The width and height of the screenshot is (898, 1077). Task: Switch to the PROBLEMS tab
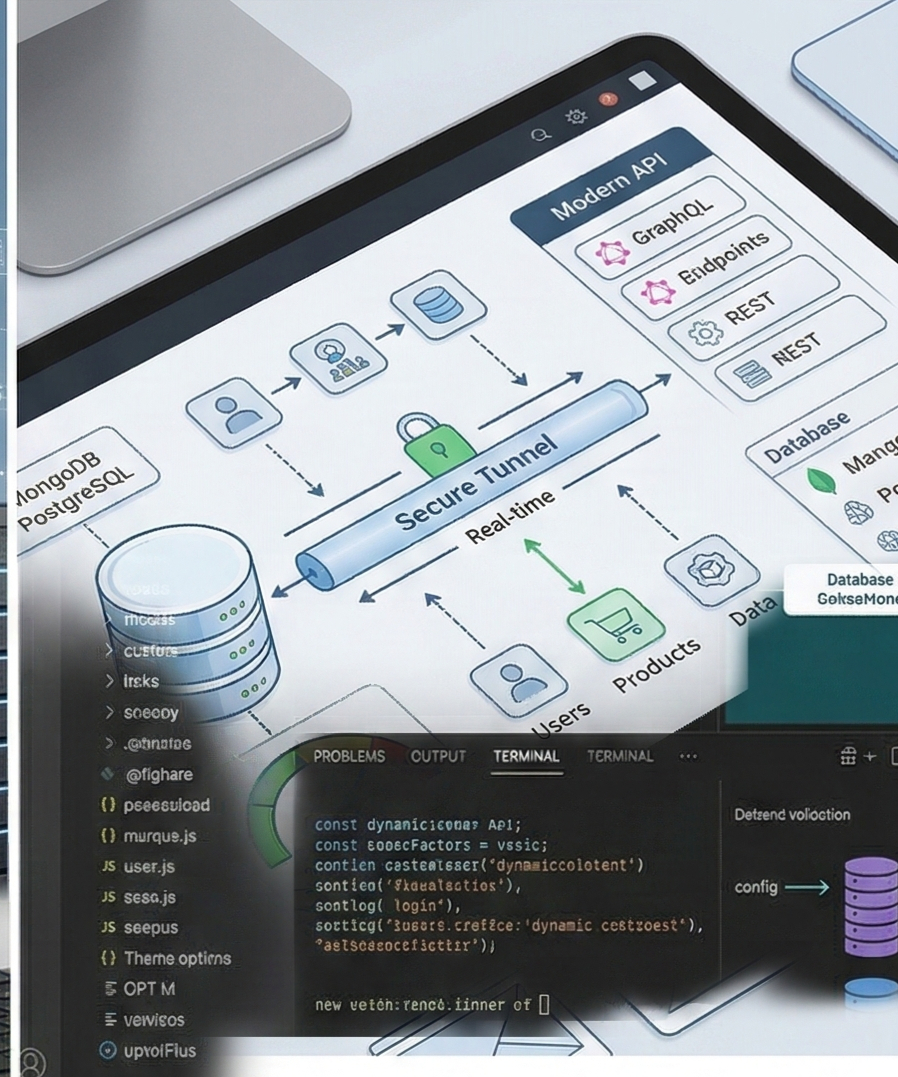[349, 756]
